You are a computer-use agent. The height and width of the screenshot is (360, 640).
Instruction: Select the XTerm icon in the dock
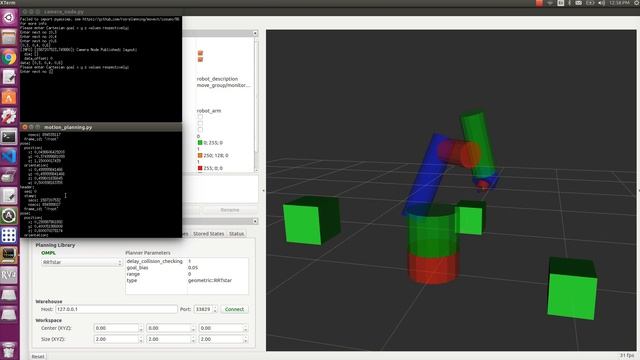click(9, 255)
